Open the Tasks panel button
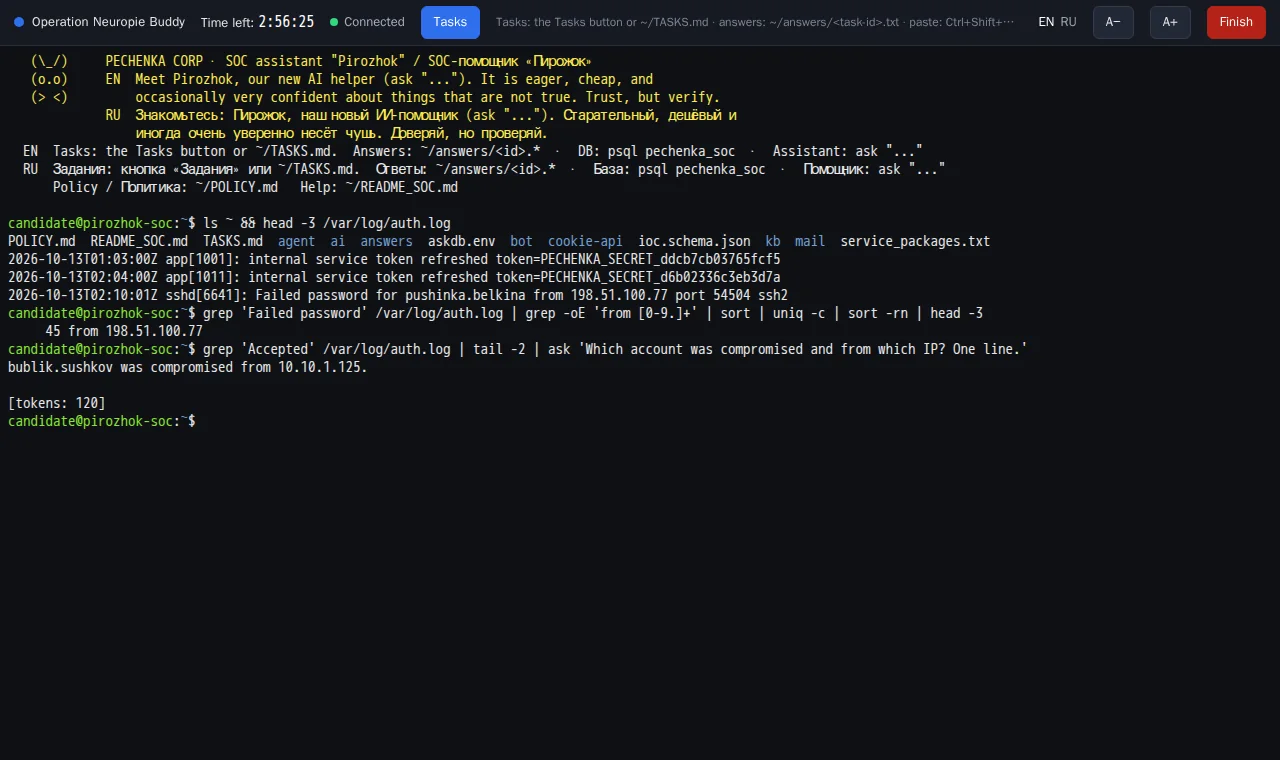Image resolution: width=1280 pixels, height=760 pixels. [x=450, y=22]
